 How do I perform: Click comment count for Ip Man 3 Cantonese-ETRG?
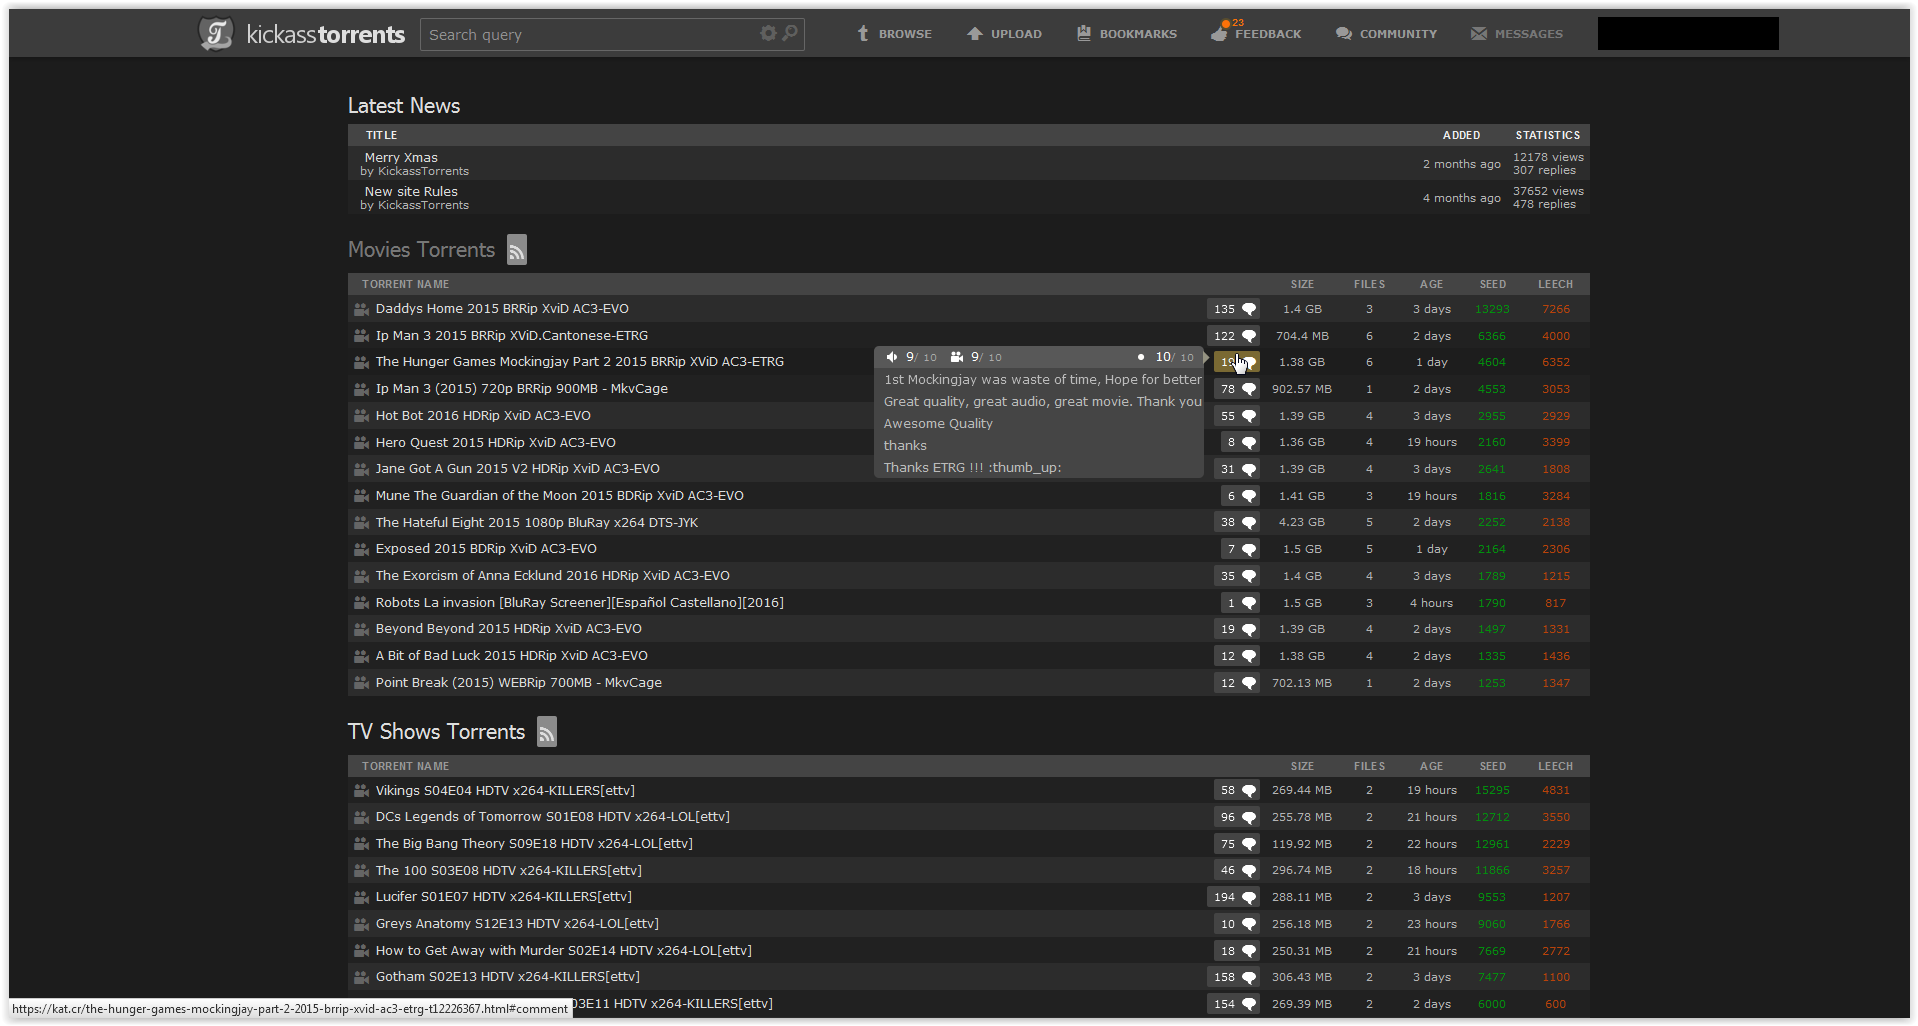1225,336
